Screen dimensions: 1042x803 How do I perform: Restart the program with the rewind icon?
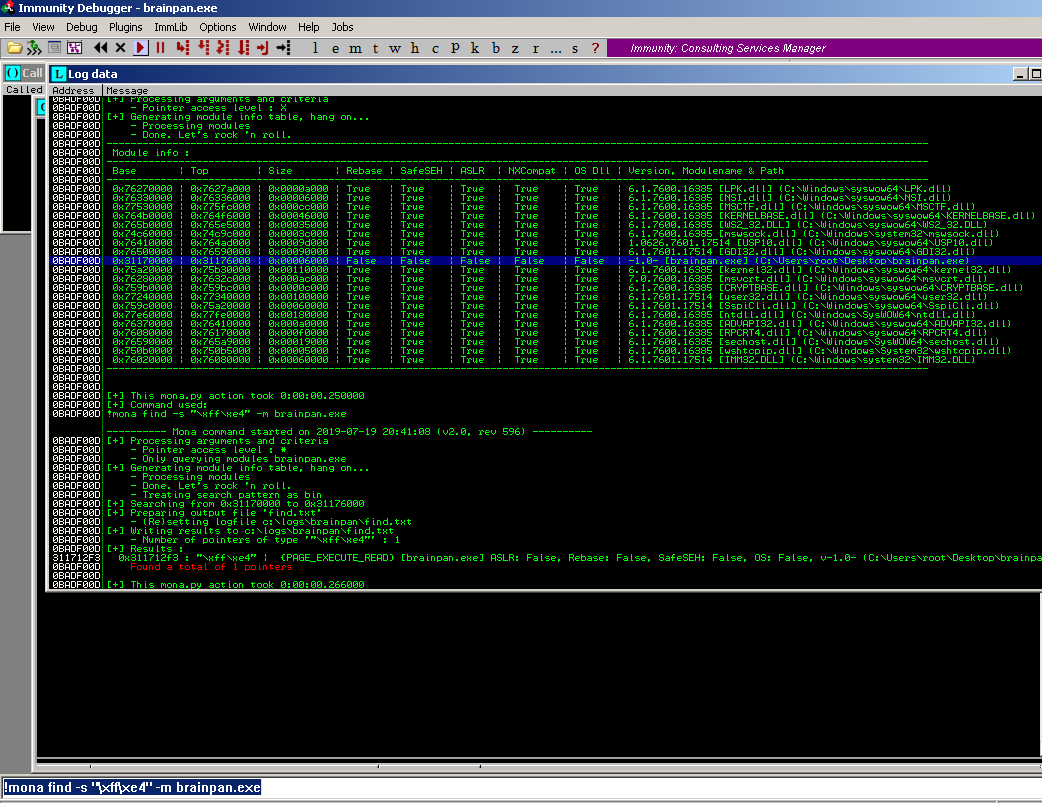tap(100, 48)
